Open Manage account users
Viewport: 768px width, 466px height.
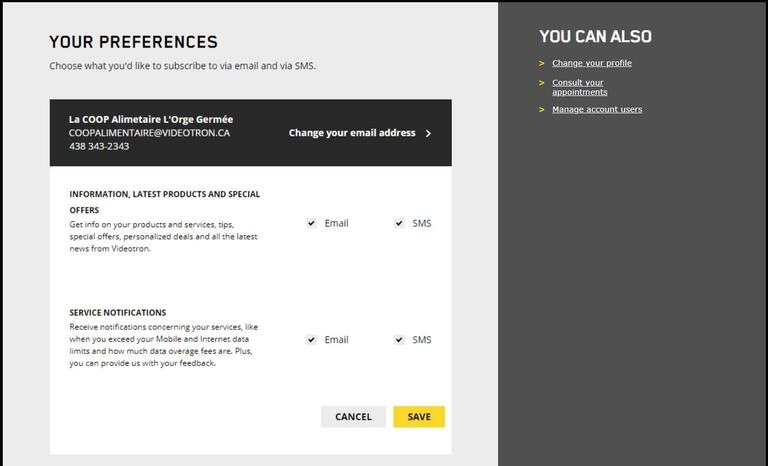597,109
